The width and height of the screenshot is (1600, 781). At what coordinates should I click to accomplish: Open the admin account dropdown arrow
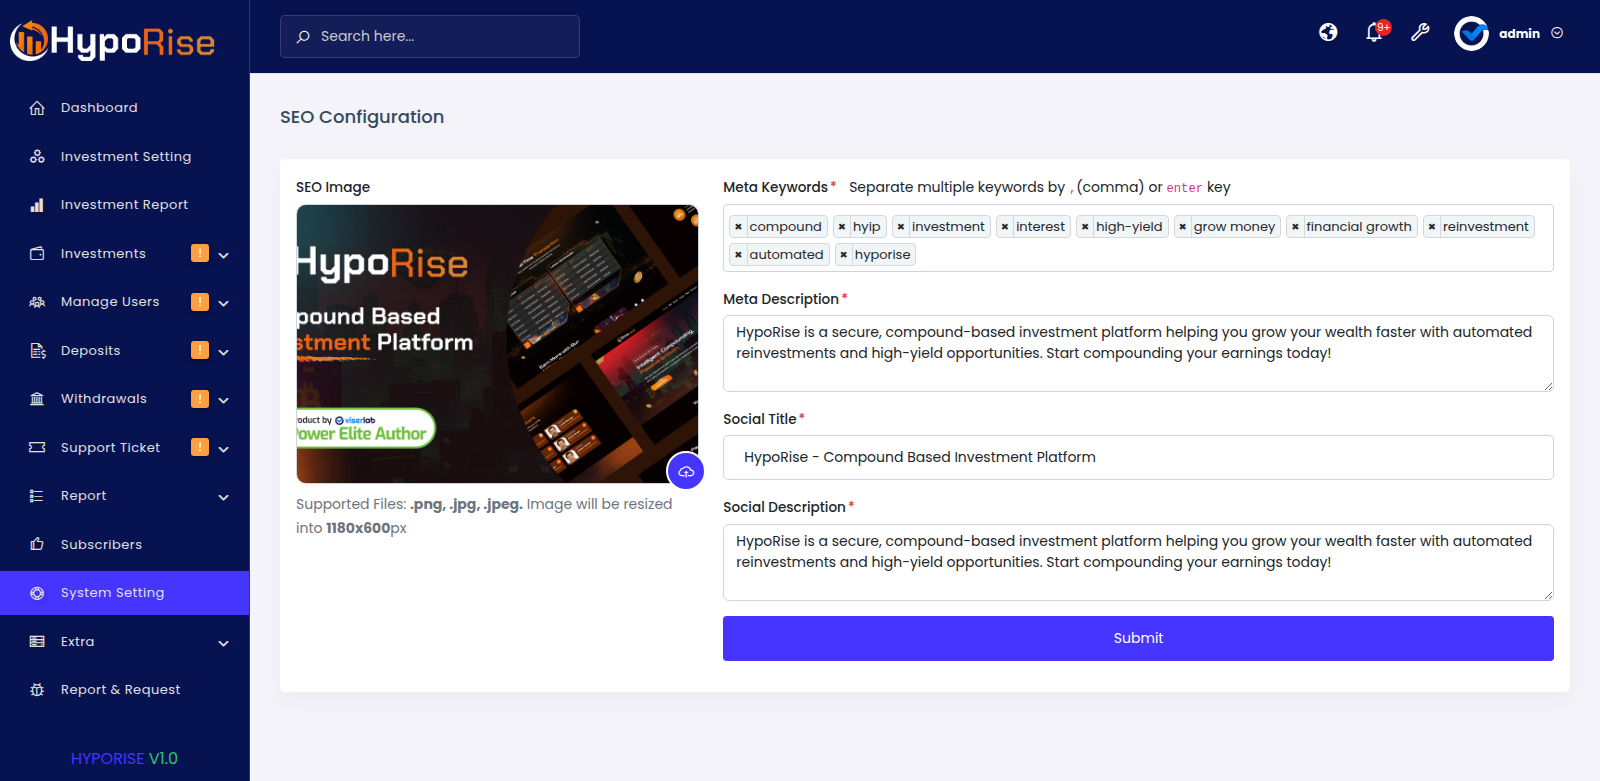pos(1557,33)
